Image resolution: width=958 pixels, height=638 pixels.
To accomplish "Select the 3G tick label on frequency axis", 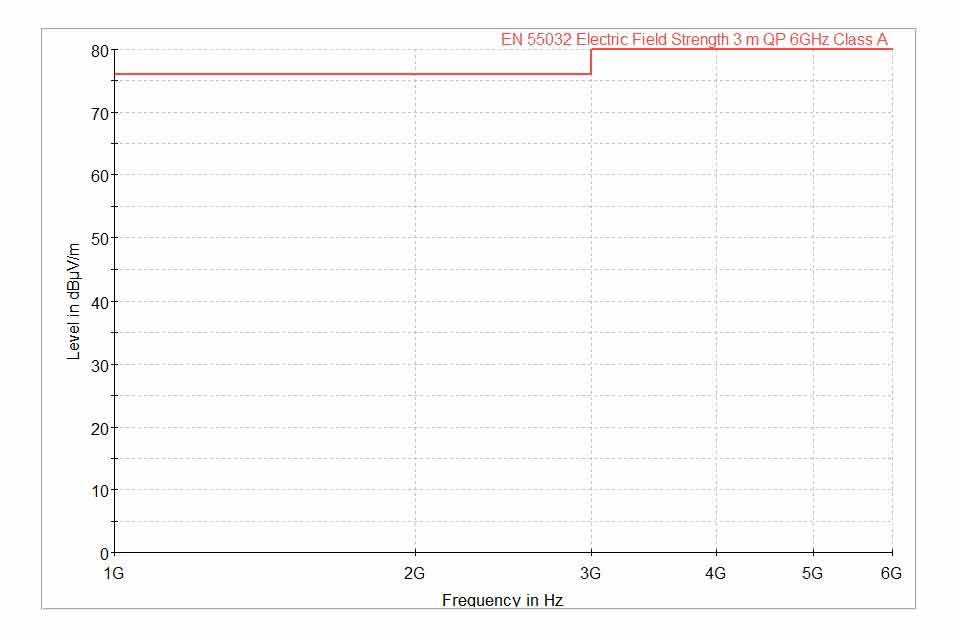I will pos(591,574).
